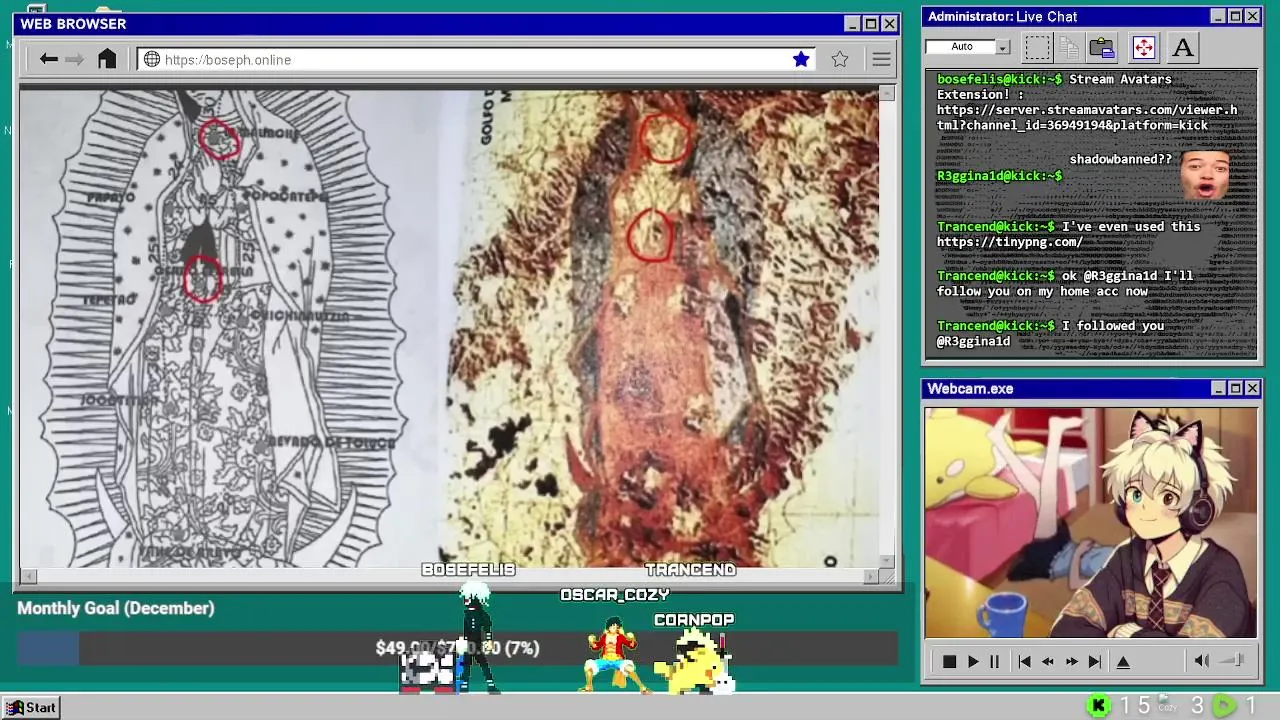Open the tinypng.com link in chat
1280x720 pixels.
[x=1009, y=242]
